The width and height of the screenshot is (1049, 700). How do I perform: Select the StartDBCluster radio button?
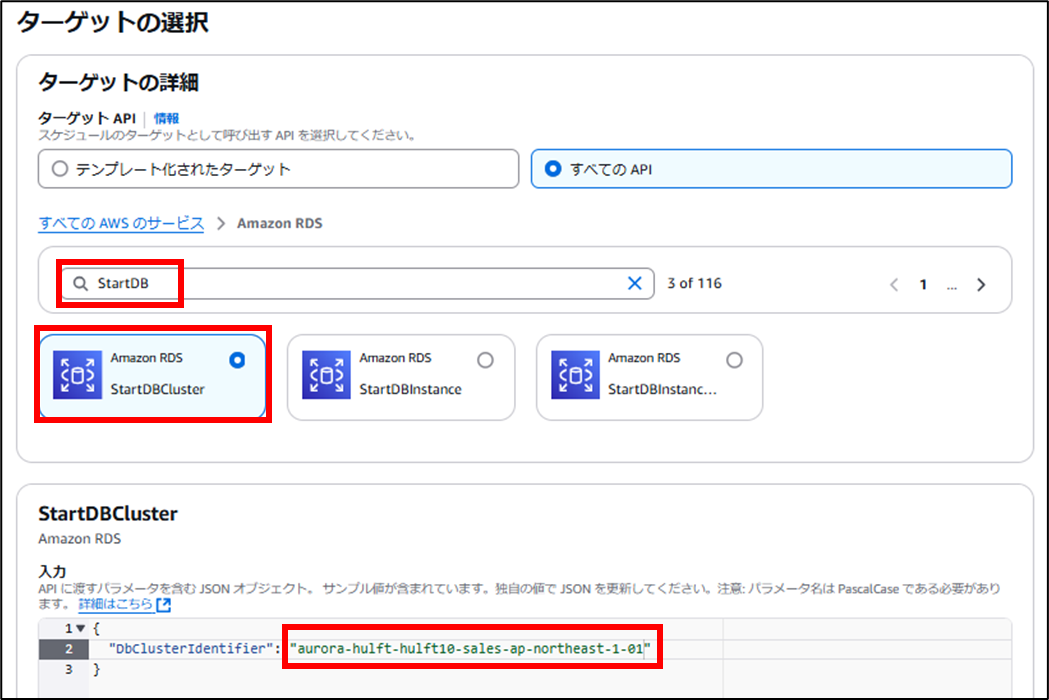[237, 360]
